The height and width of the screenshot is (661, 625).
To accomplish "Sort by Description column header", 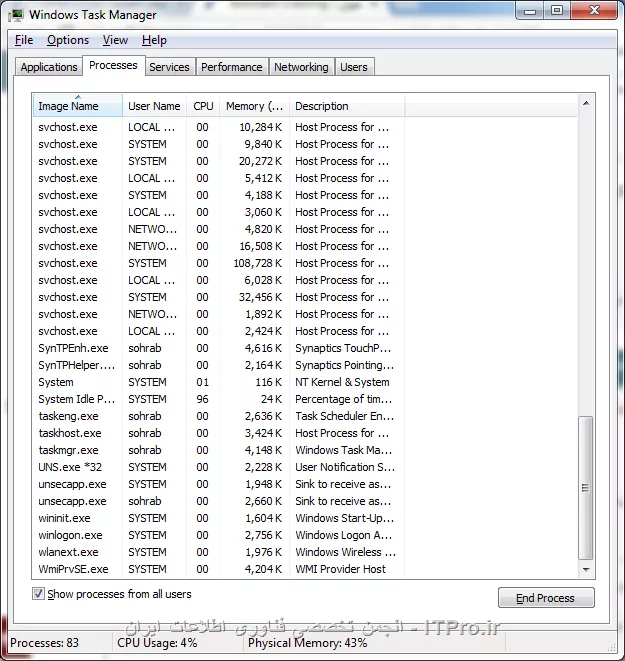I will (x=347, y=106).
